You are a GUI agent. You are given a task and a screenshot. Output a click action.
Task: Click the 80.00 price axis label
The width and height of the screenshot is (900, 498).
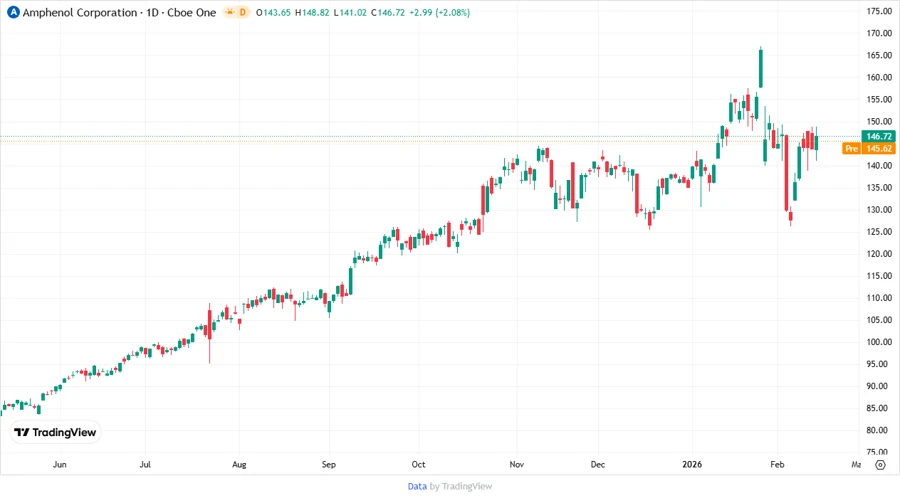tap(879, 430)
